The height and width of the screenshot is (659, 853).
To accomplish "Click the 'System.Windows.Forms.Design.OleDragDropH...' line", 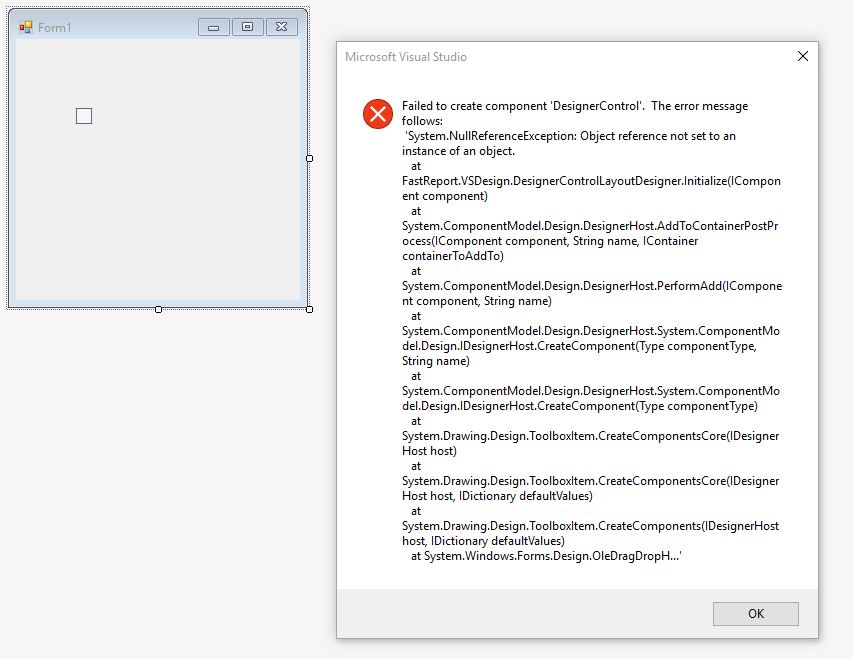I will click(x=546, y=556).
